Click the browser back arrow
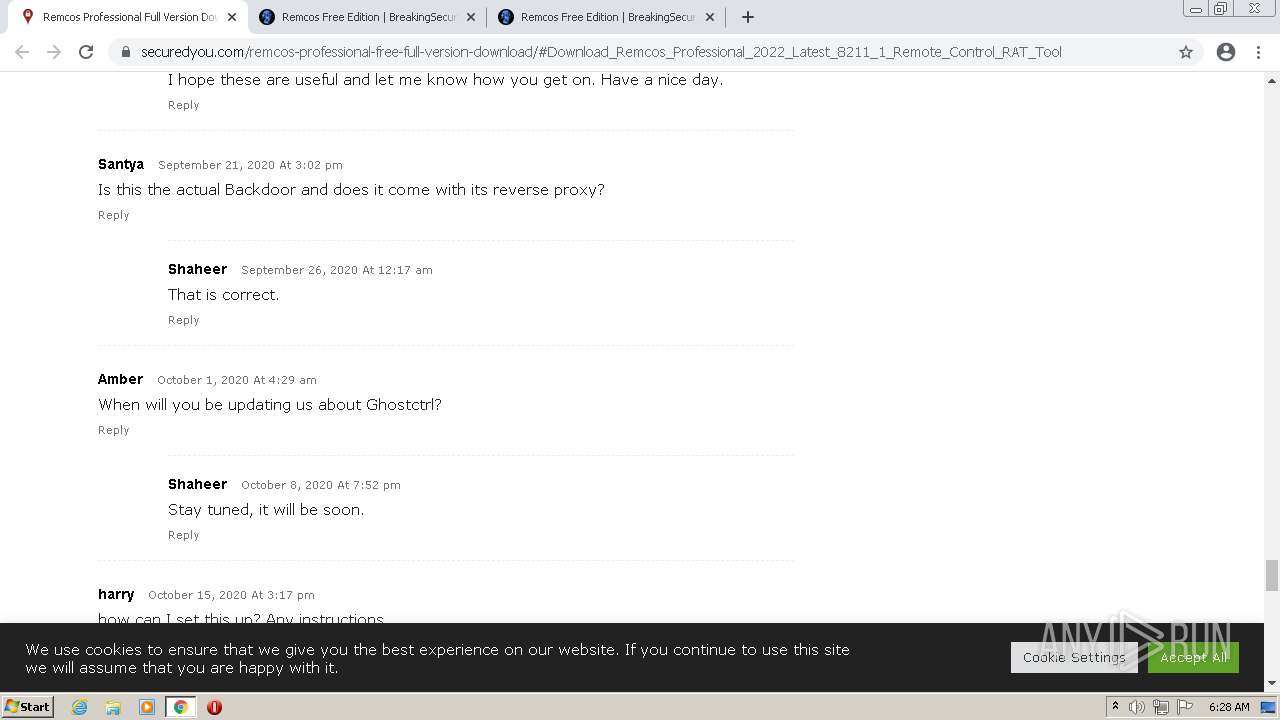Screen dimensions: 1280x720 (x=22, y=52)
